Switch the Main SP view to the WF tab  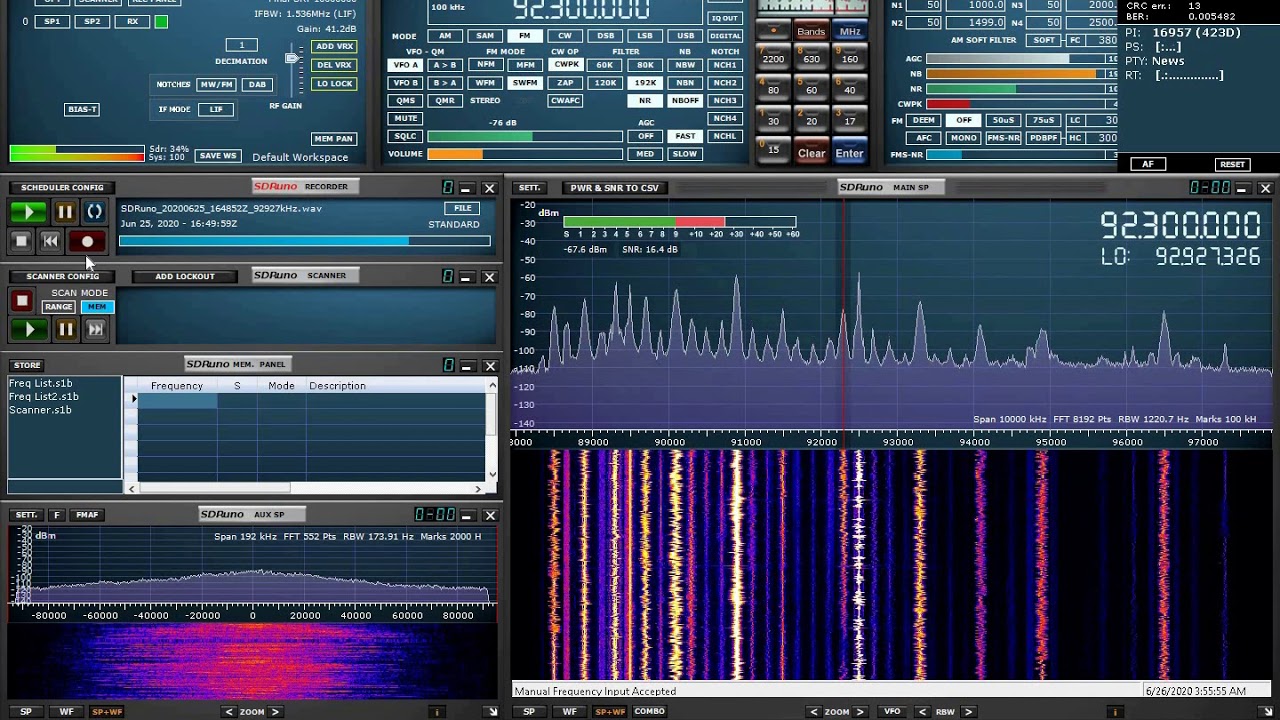coord(569,712)
